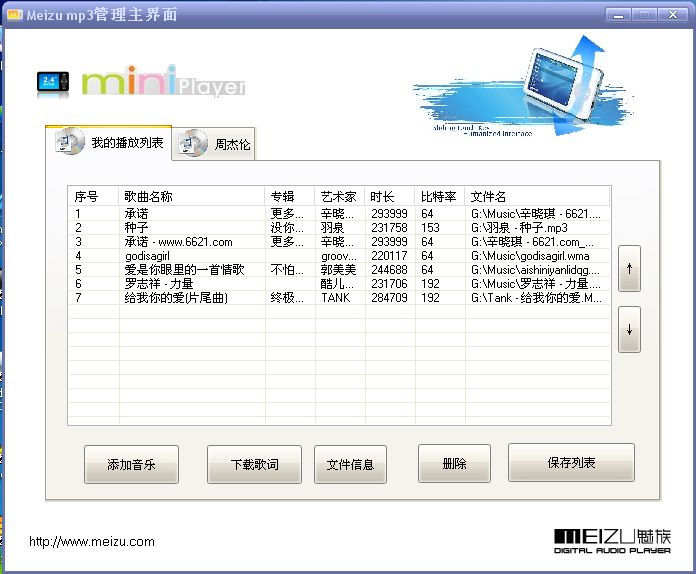Image resolution: width=696 pixels, height=574 pixels.
Task: Click the CD icon on 我的播放列表 tab
Action: (x=70, y=142)
